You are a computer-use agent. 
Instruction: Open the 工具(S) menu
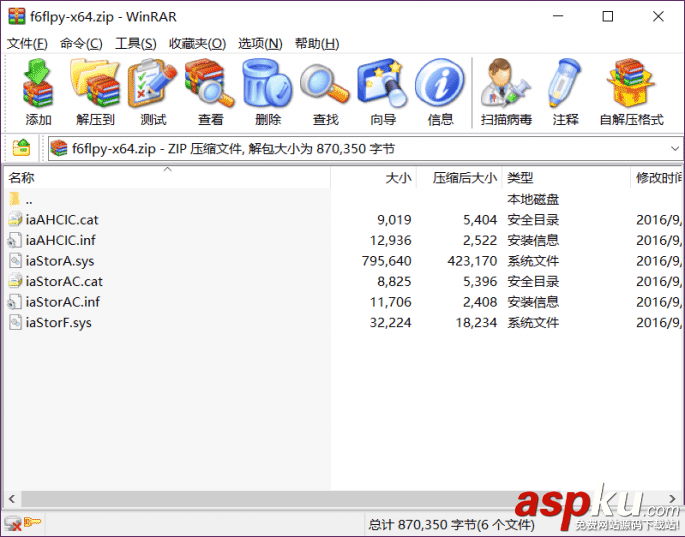click(135, 43)
